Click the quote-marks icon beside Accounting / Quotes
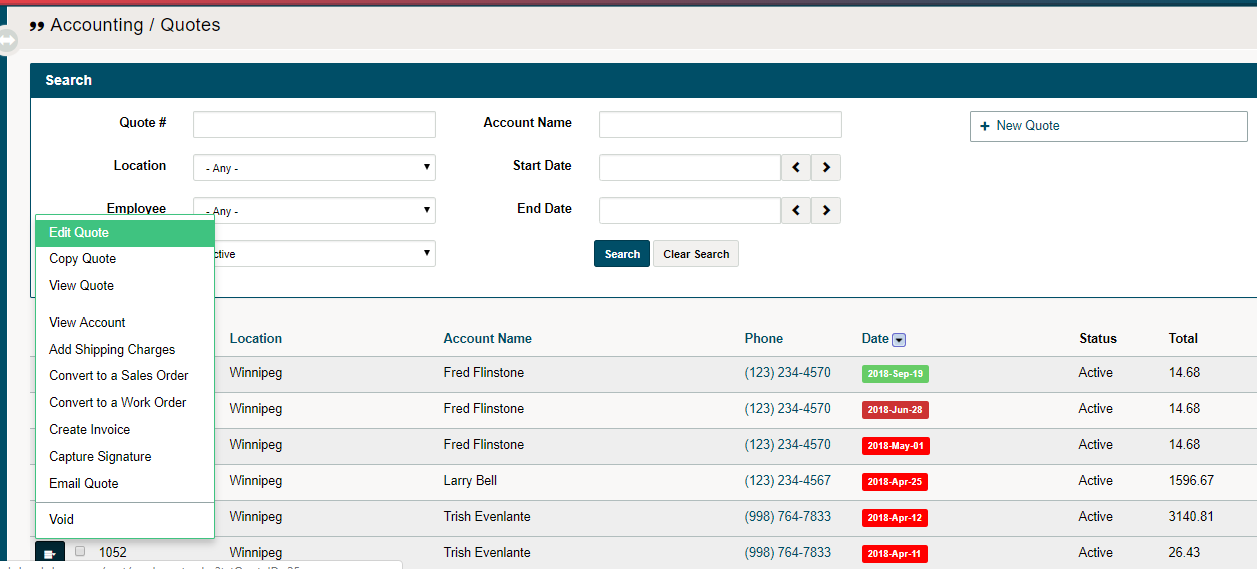Screen dimensions: 1257x569 [x=37, y=26]
